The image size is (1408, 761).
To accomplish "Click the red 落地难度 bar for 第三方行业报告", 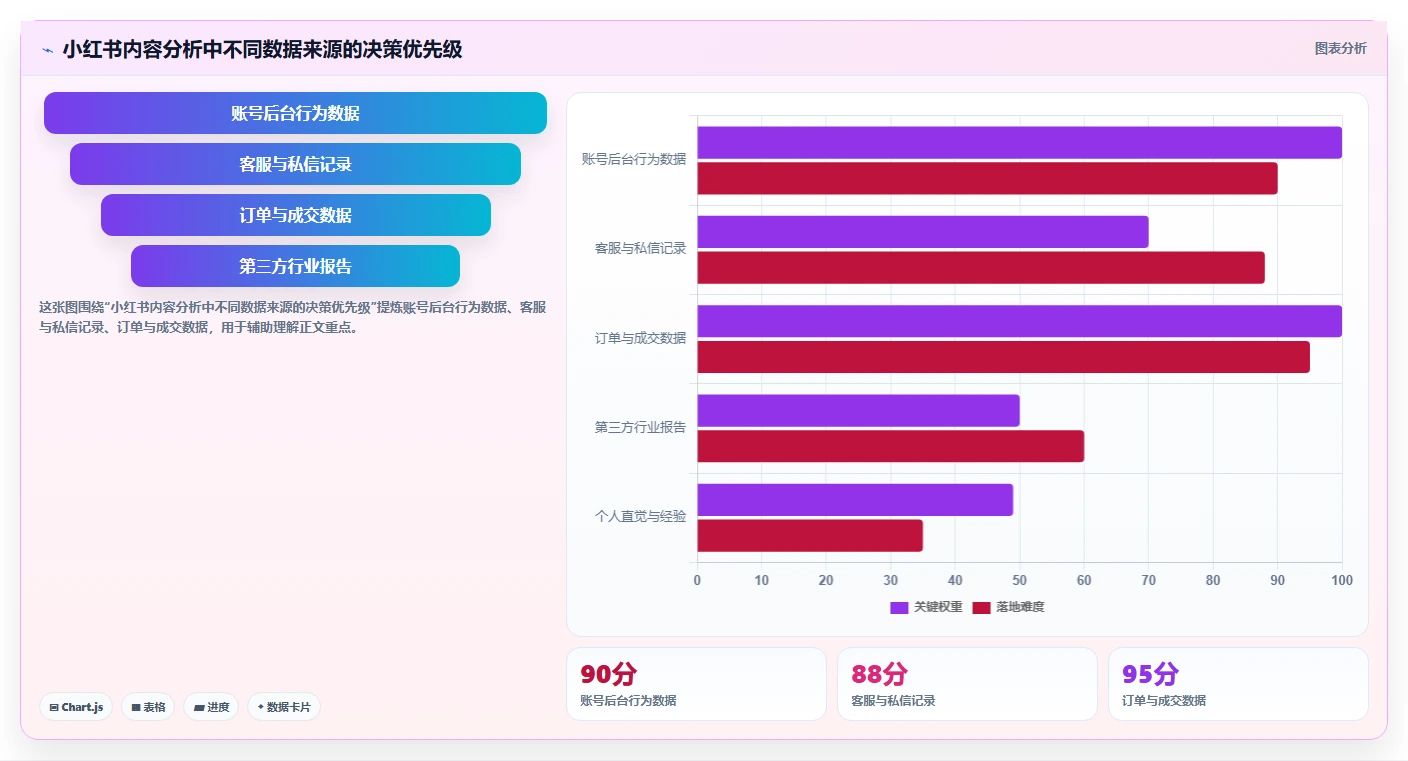I will point(890,446).
